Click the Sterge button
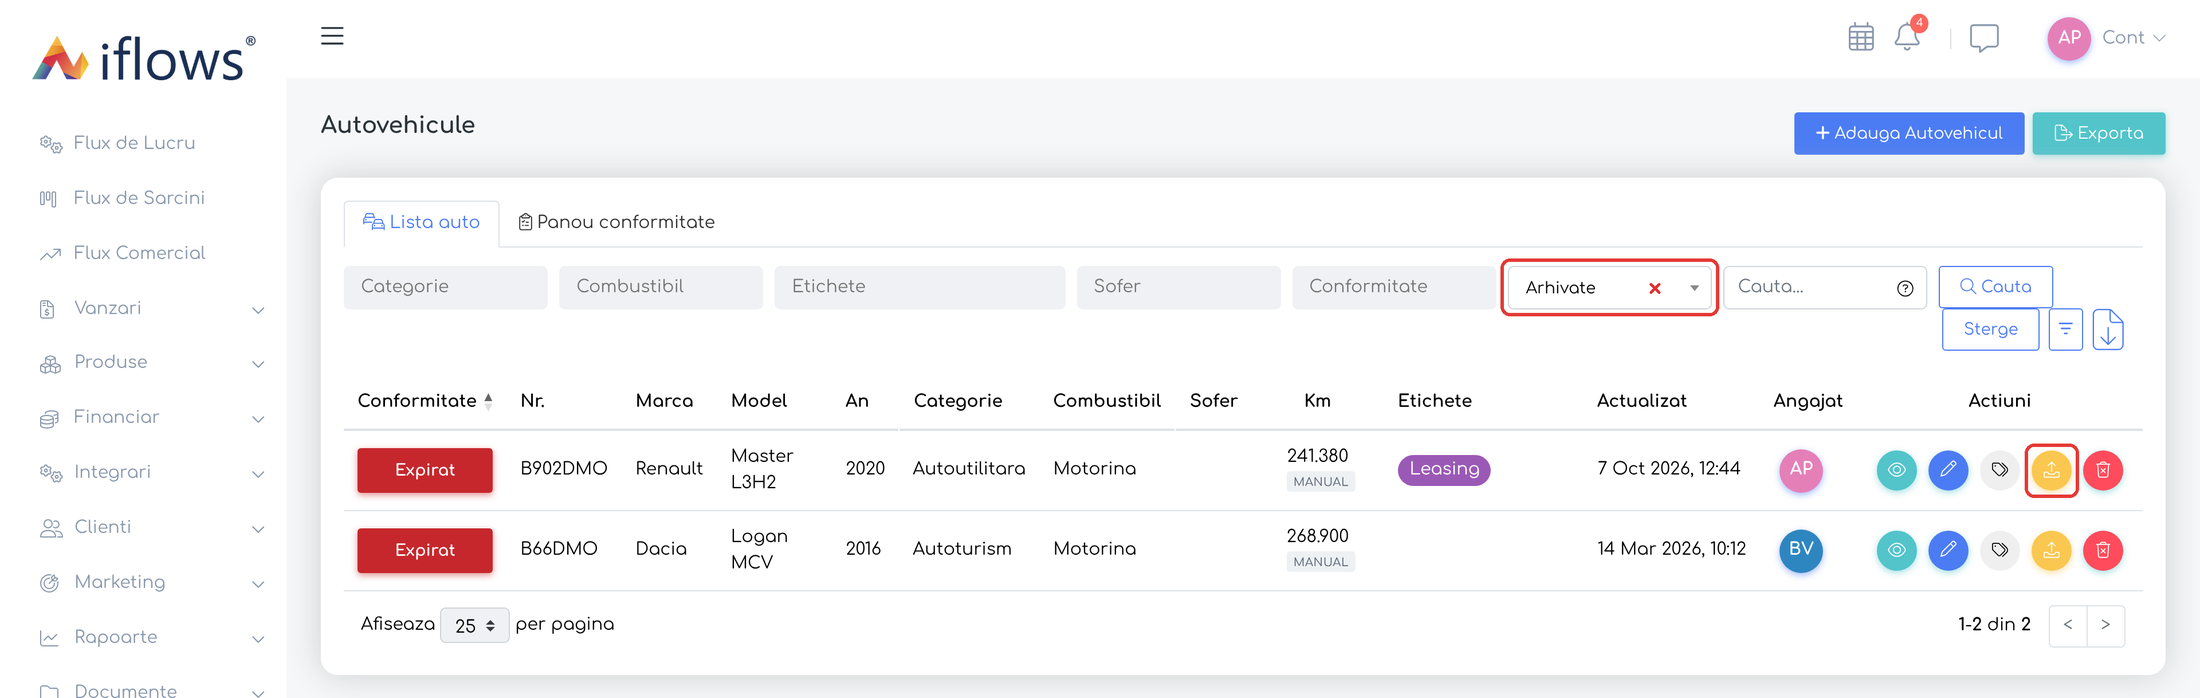 point(1991,329)
